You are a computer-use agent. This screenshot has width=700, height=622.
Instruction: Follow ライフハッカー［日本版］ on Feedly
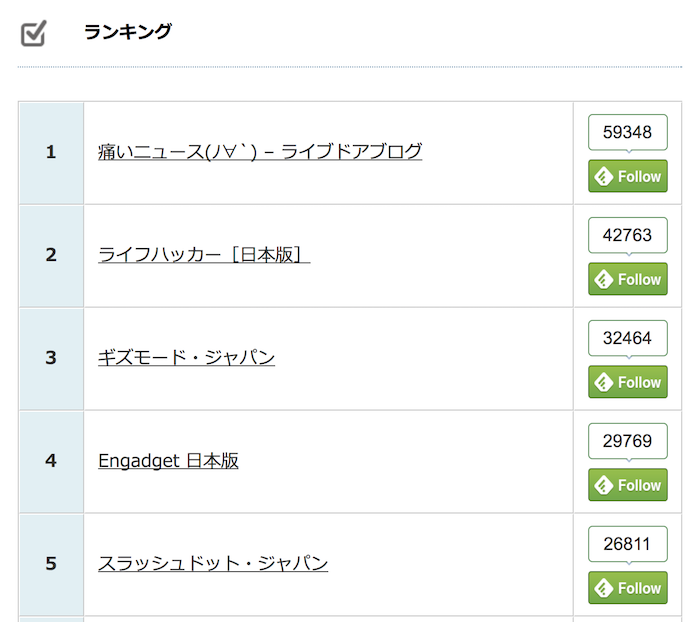[628, 279]
